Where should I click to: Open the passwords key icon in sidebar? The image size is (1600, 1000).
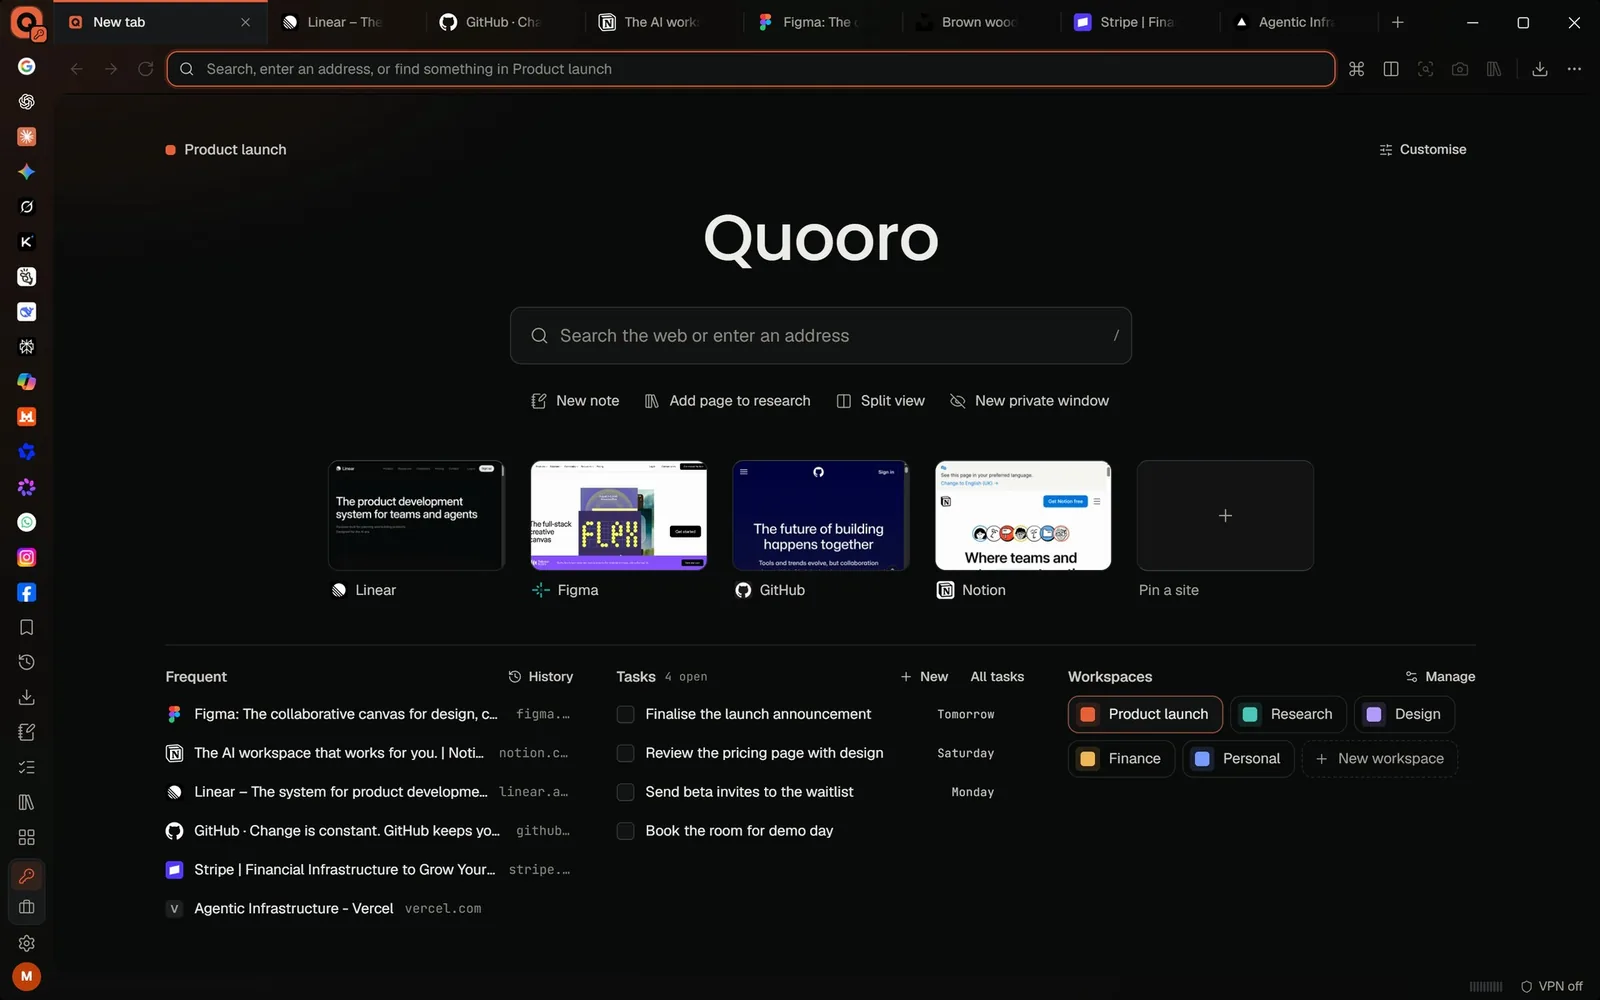[27, 876]
